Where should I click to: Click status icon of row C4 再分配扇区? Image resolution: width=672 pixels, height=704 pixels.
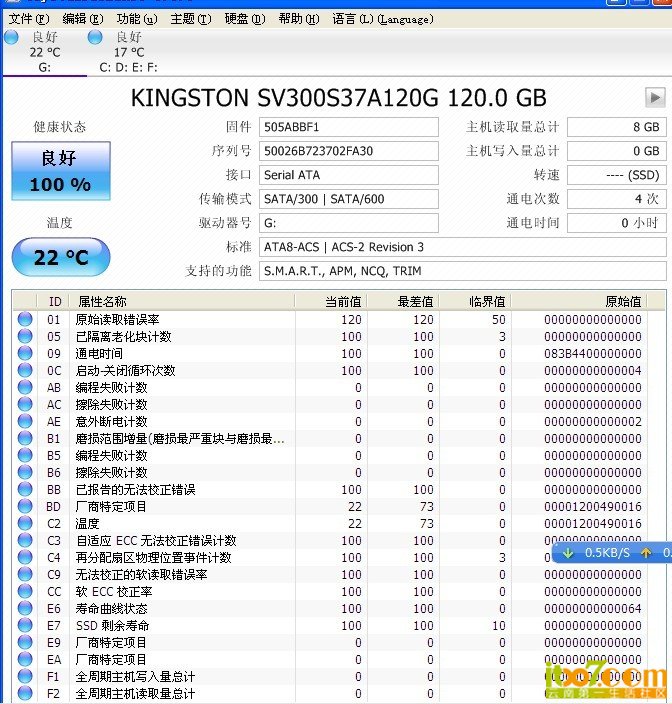[25, 557]
